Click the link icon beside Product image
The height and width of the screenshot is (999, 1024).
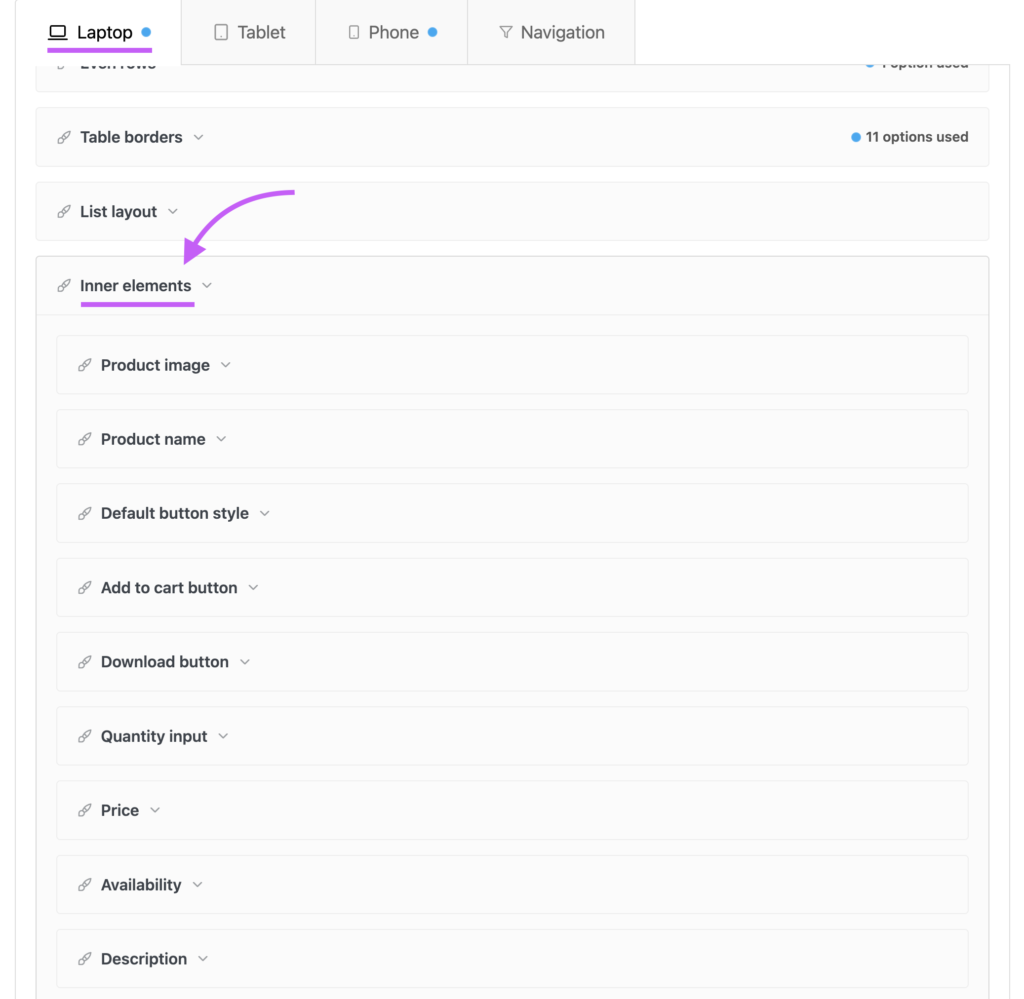pyautogui.click(x=84, y=365)
